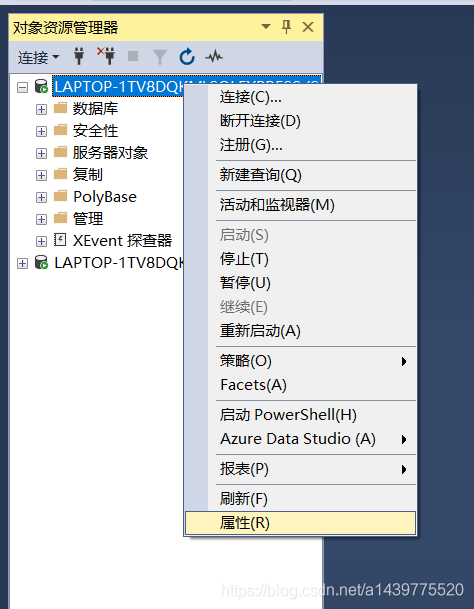Toggle the auto-hide pin icon
Viewport: 474px width, 609px height.
point(286,27)
